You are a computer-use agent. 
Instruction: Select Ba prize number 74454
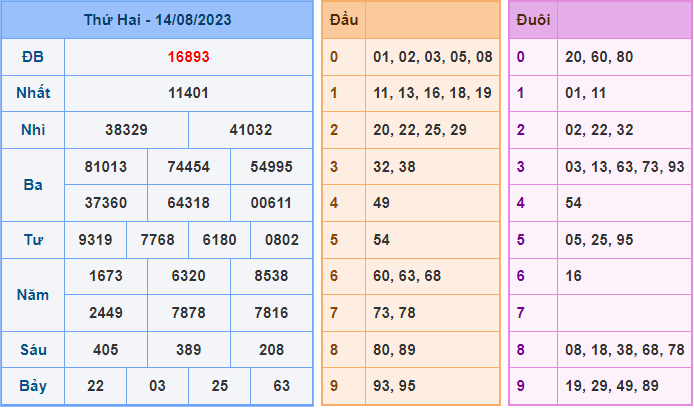click(x=189, y=167)
